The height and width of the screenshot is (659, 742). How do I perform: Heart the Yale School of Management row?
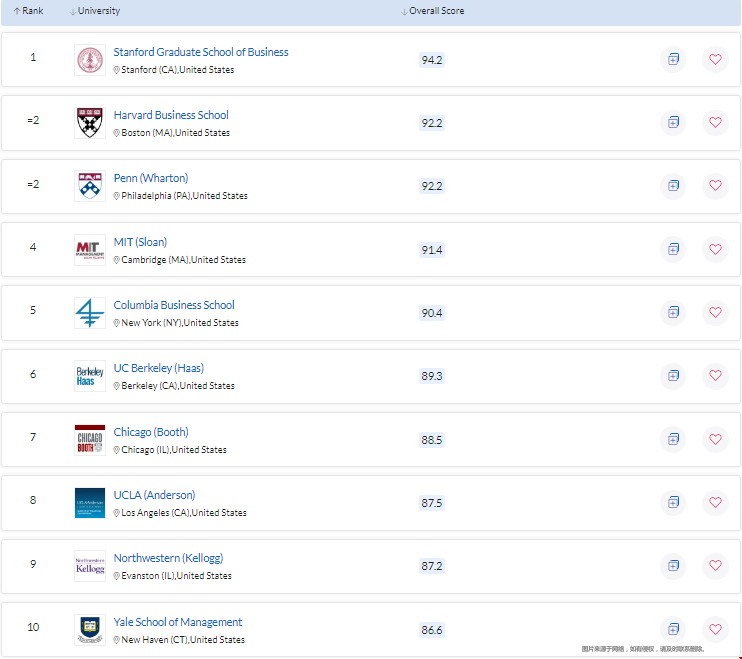[x=715, y=629]
